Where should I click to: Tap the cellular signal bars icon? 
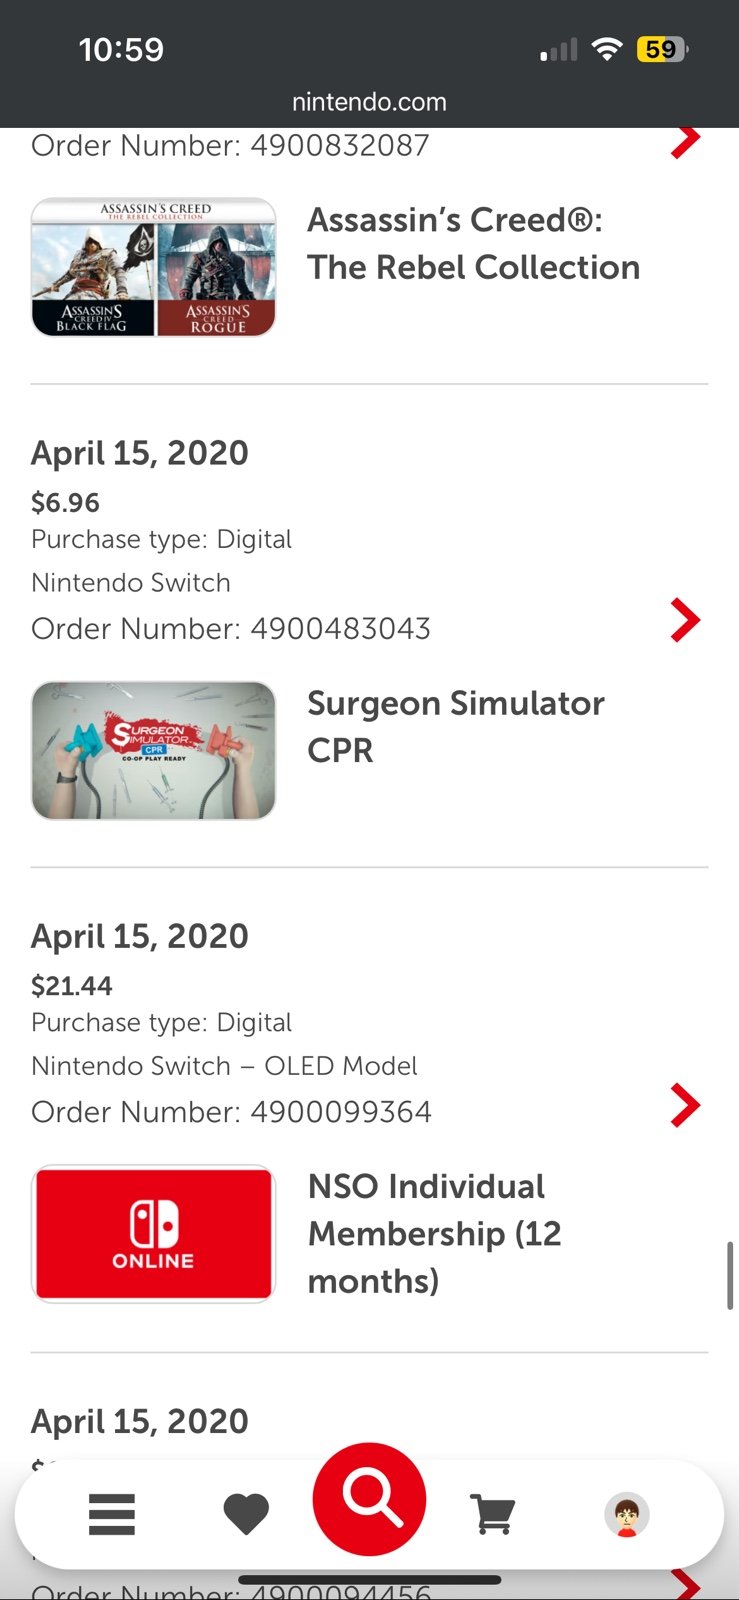click(x=558, y=50)
